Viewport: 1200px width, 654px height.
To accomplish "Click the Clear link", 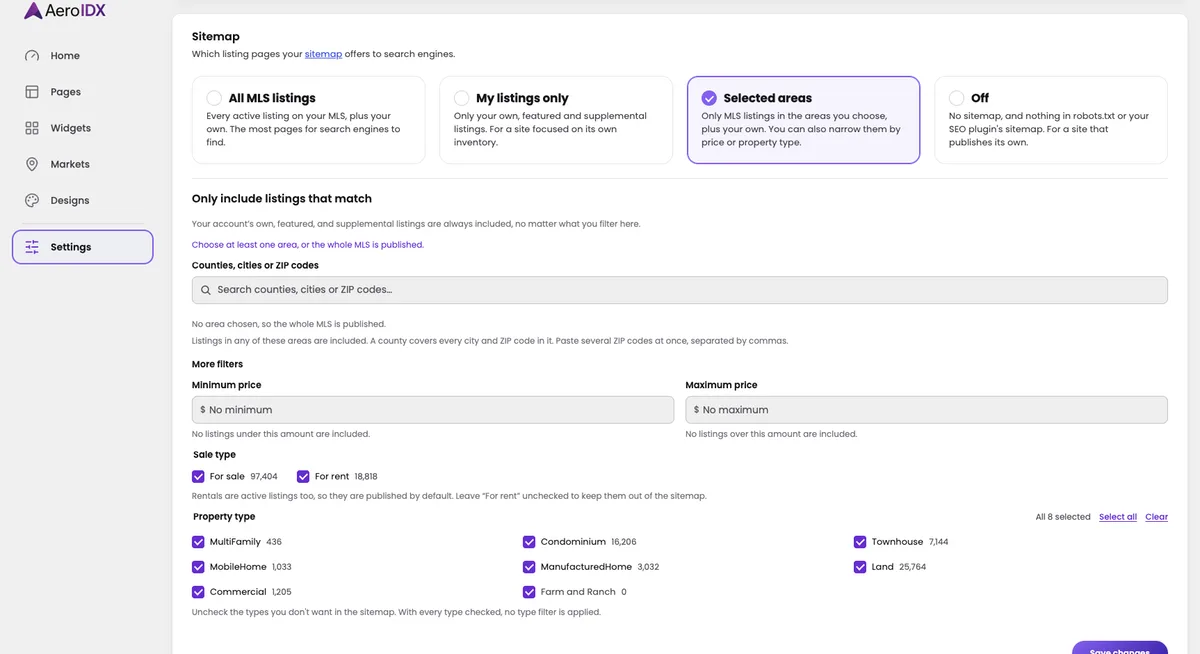I will point(1157,517).
